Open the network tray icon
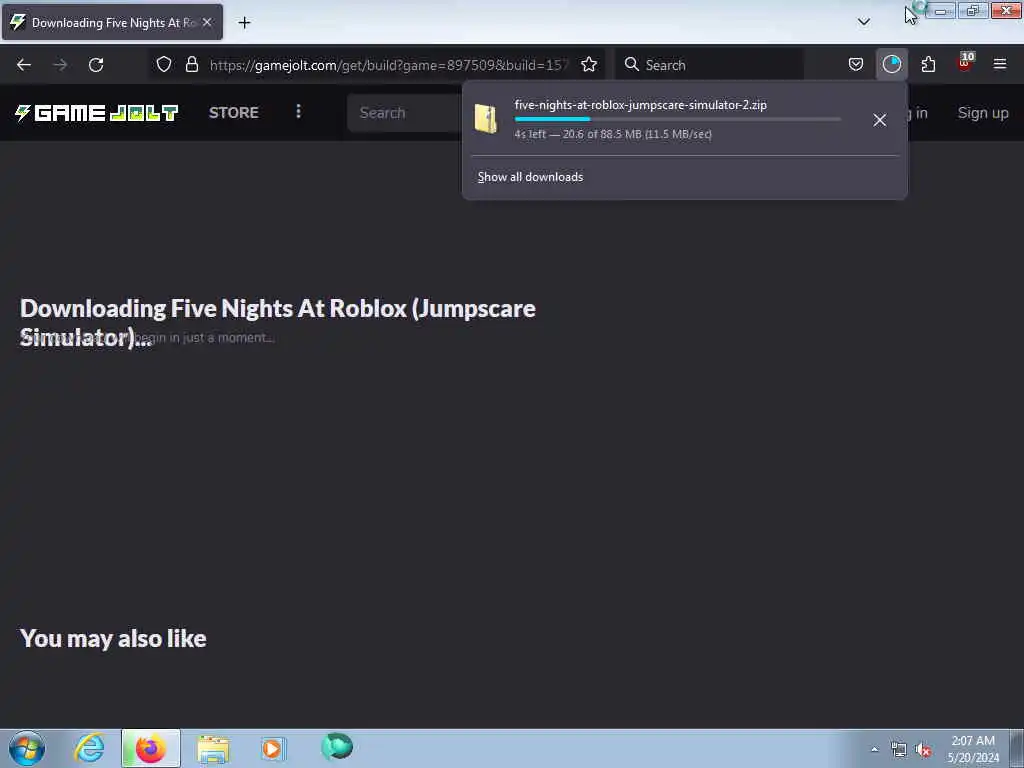This screenshot has height=768, width=1024. click(899, 750)
